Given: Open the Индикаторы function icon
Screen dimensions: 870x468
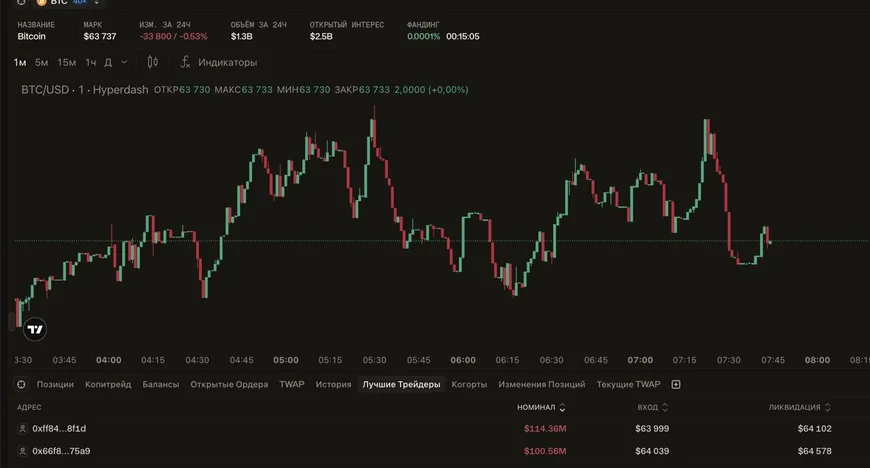Looking at the screenshot, I should coord(185,62).
